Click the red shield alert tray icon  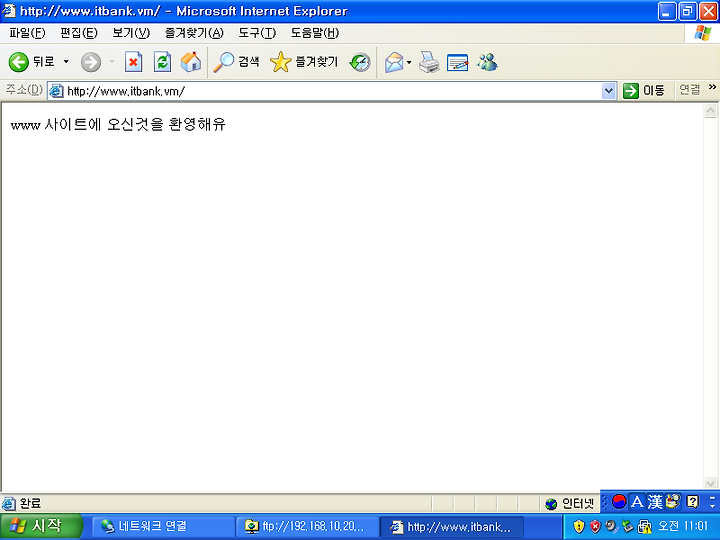(x=595, y=526)
